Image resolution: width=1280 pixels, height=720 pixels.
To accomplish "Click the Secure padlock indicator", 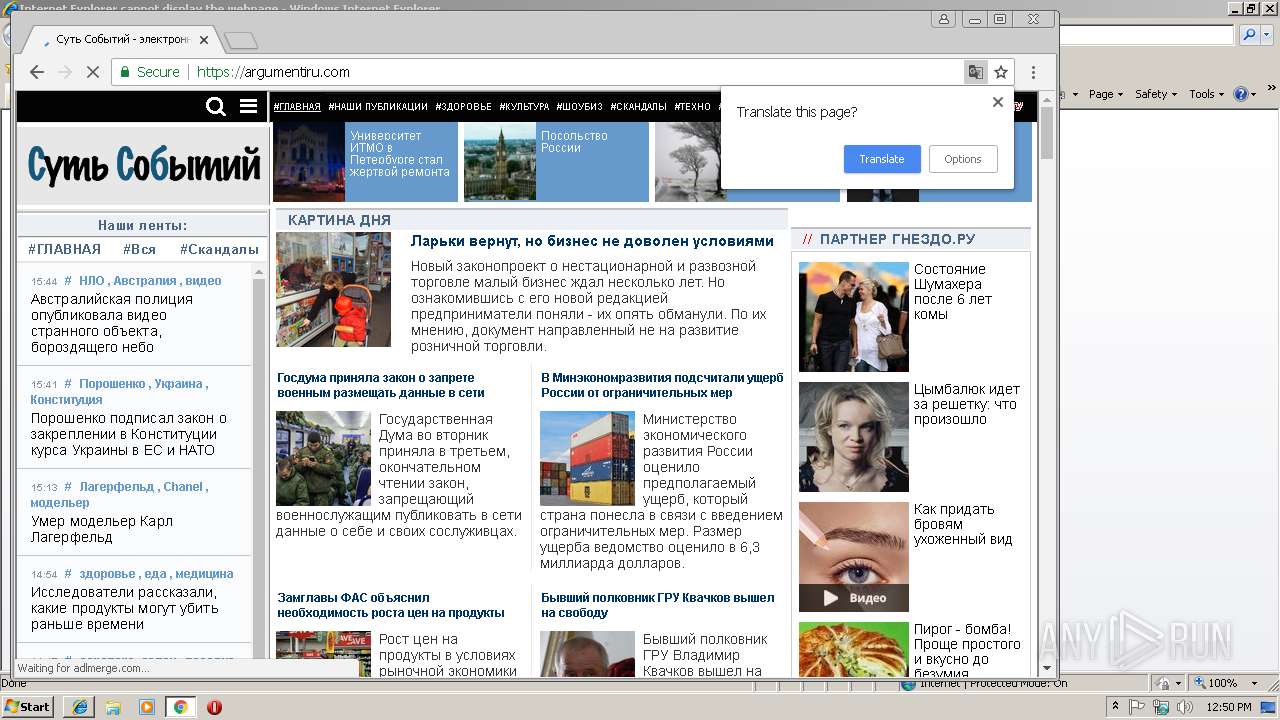I will point(150,72).
